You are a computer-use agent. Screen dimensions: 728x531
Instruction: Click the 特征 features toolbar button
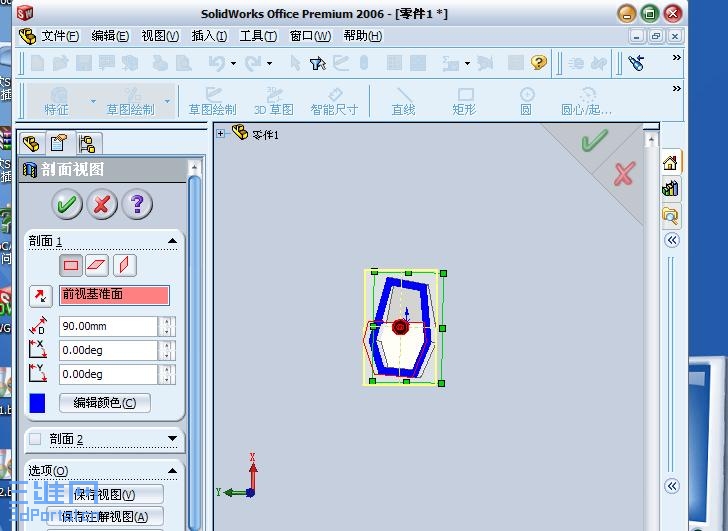point(57,101)
